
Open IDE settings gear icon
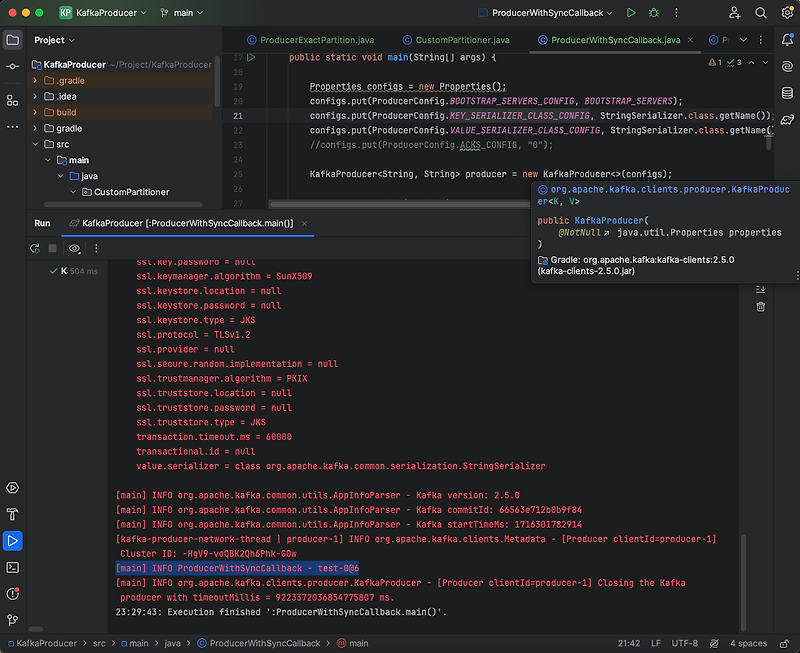click(787, 13)
